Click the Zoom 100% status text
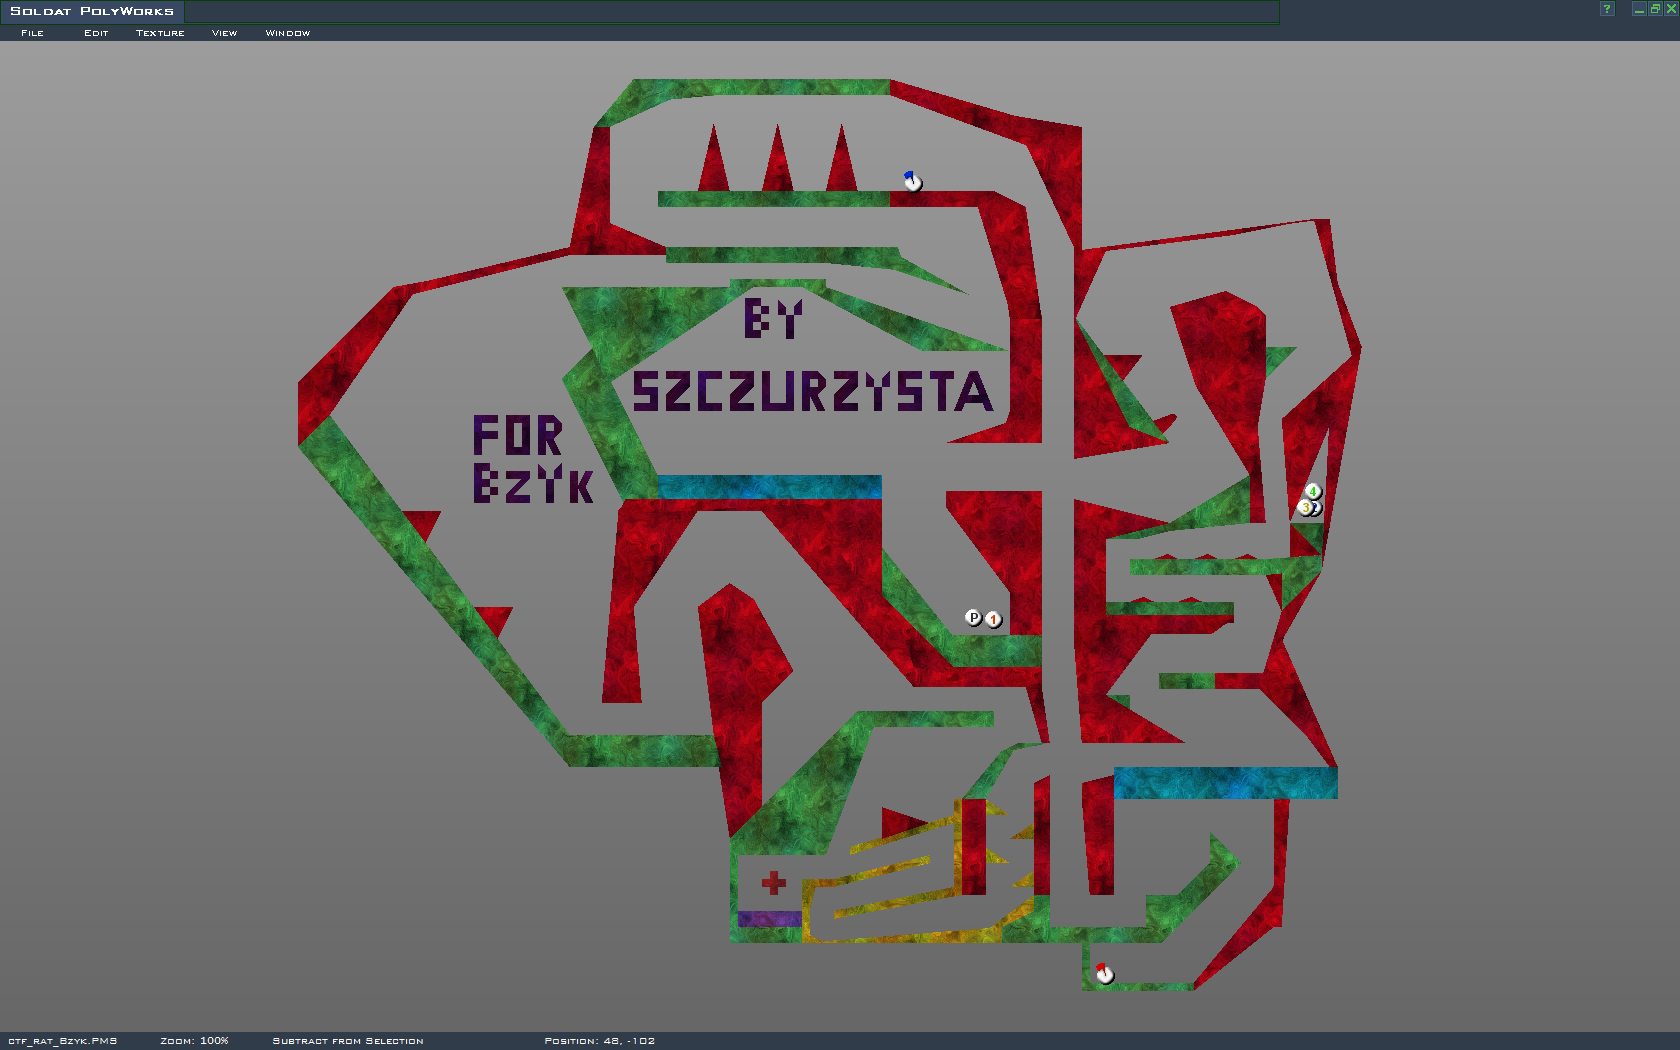 pos(194,1041)
